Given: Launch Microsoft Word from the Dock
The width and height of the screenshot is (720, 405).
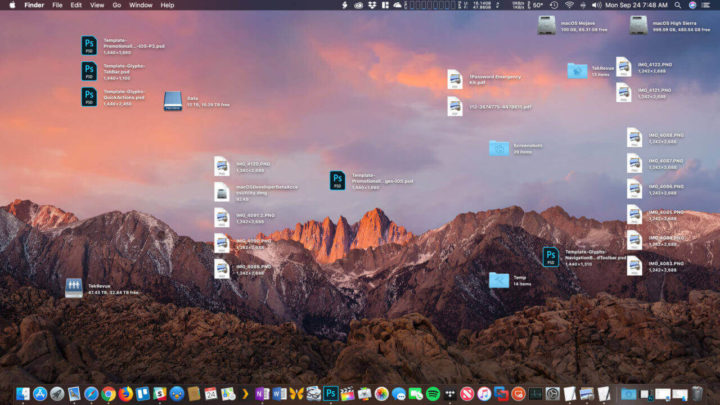Looking at the screenshot, I should 279,394.
